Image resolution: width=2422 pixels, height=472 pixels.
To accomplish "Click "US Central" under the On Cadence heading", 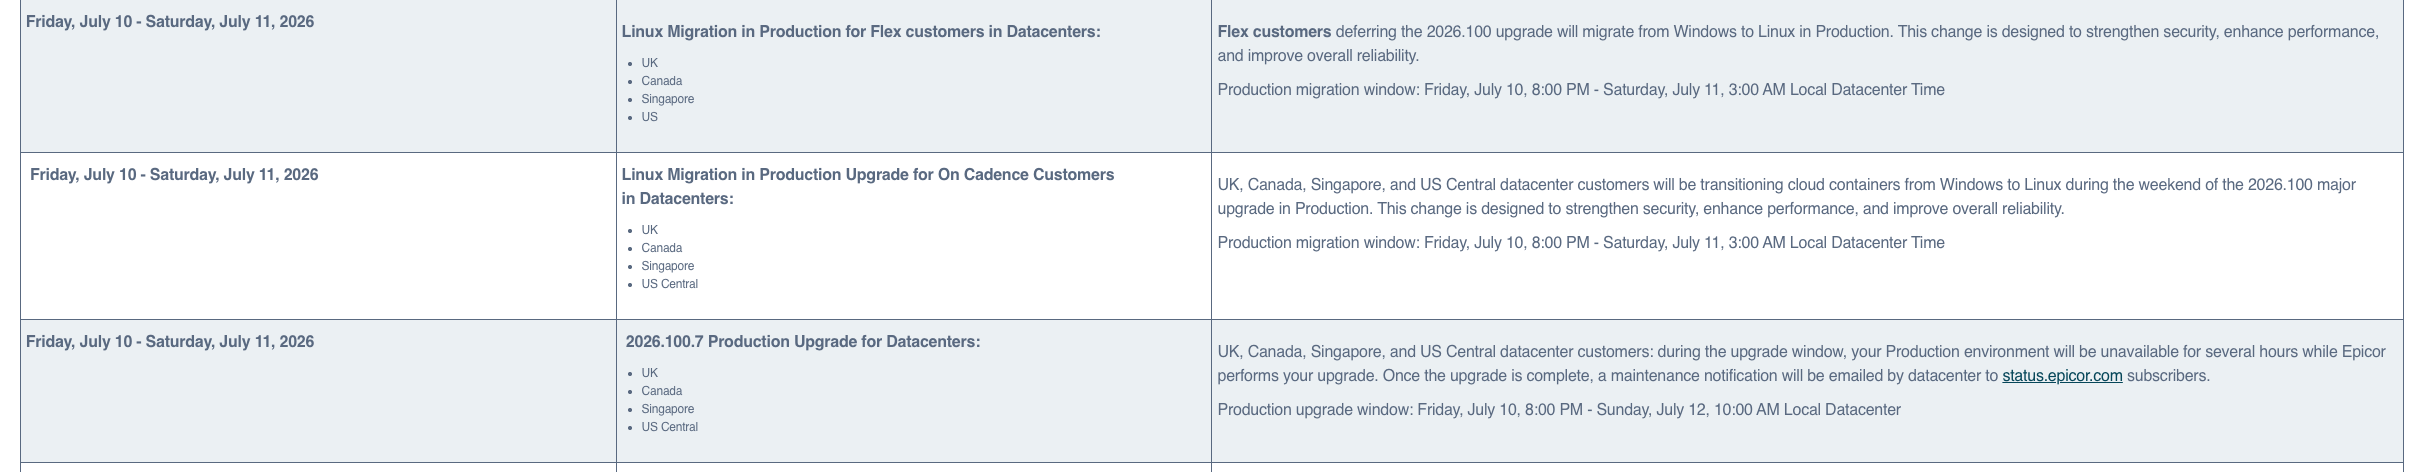I will pos(669,284).
